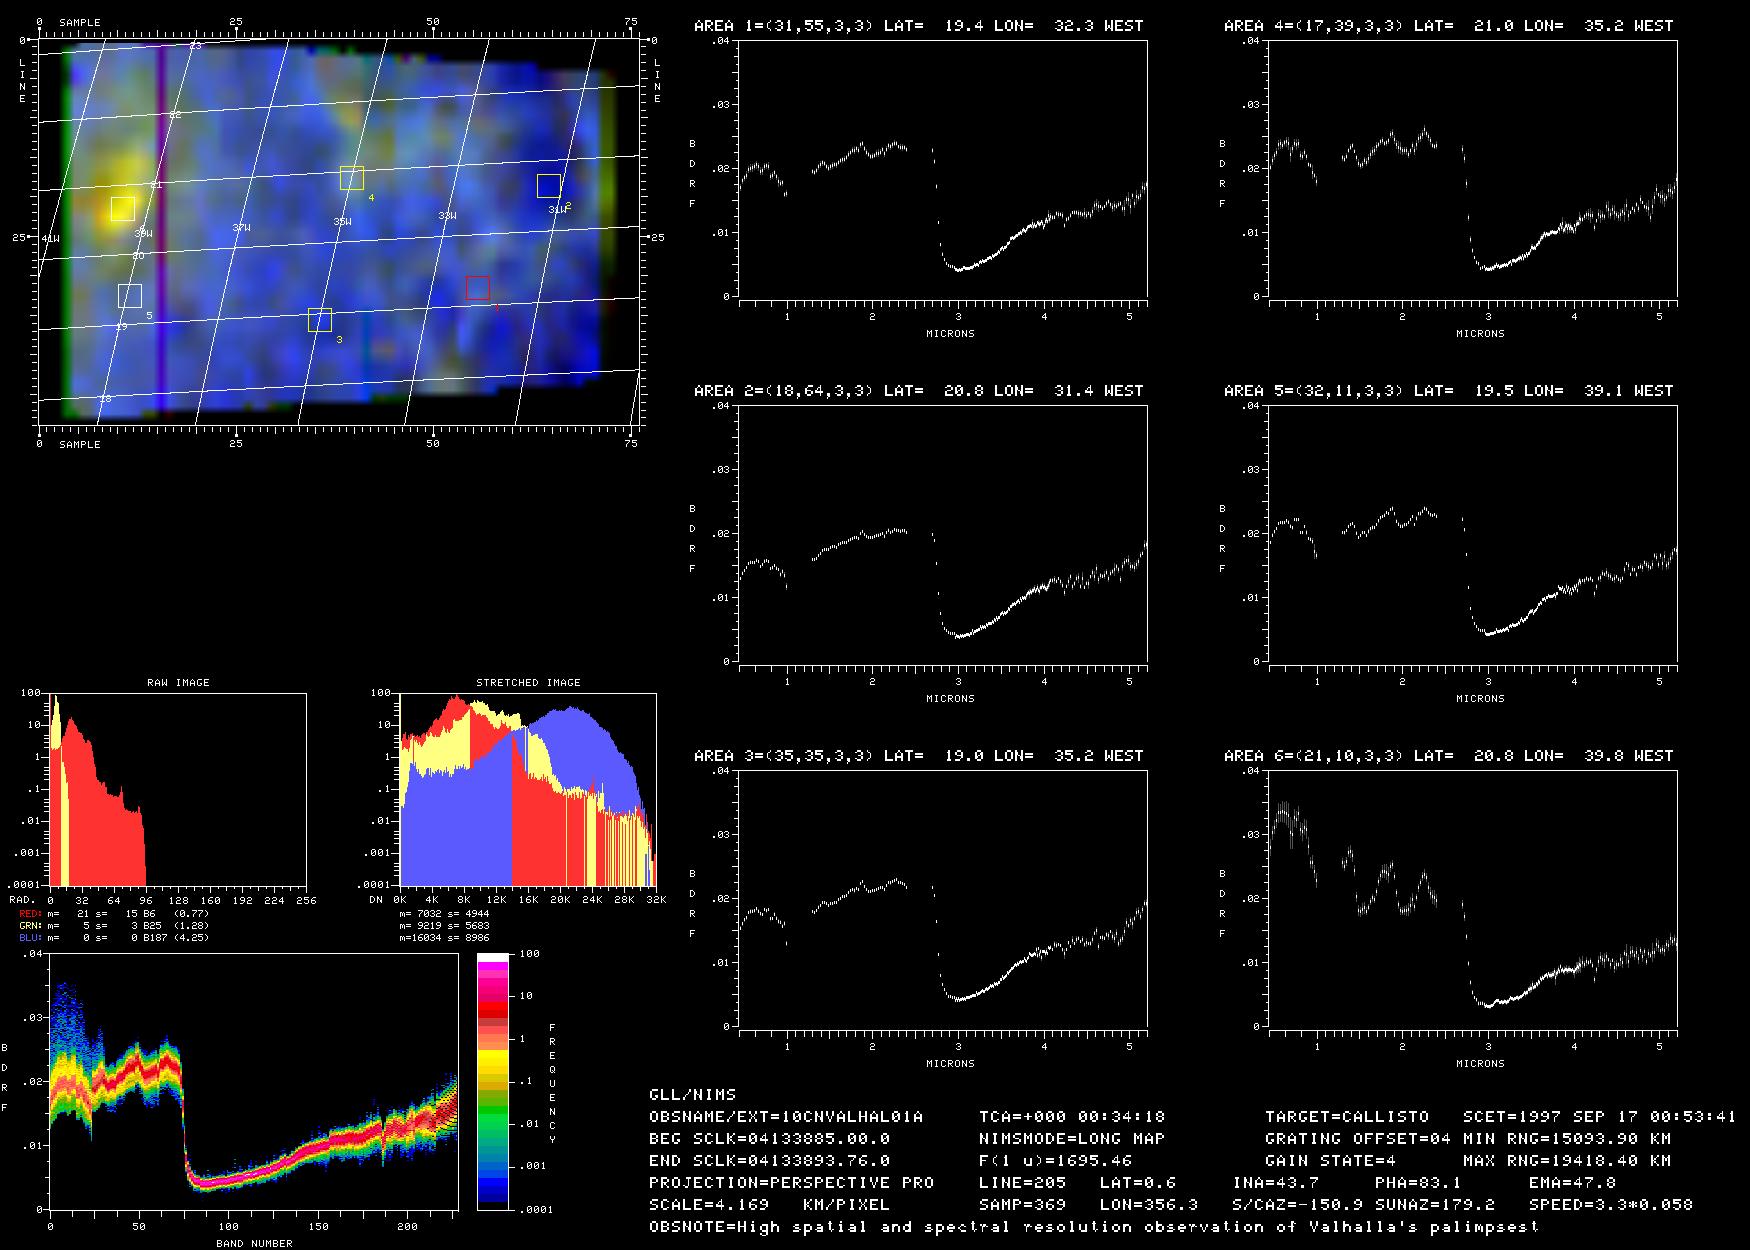Click the NIMSMODE=LONG MAP text
1750x1250 pixels.
tap(1072, 1138)
